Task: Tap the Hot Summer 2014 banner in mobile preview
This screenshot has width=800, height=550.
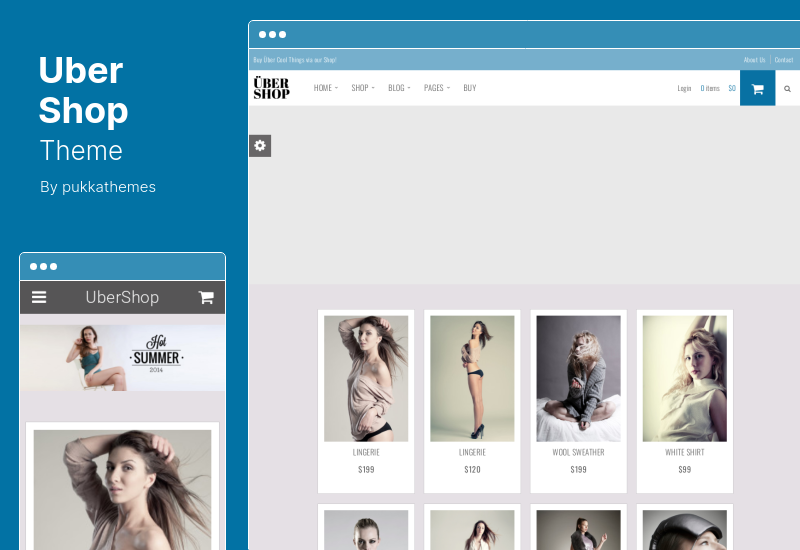Action: (122, 358)
